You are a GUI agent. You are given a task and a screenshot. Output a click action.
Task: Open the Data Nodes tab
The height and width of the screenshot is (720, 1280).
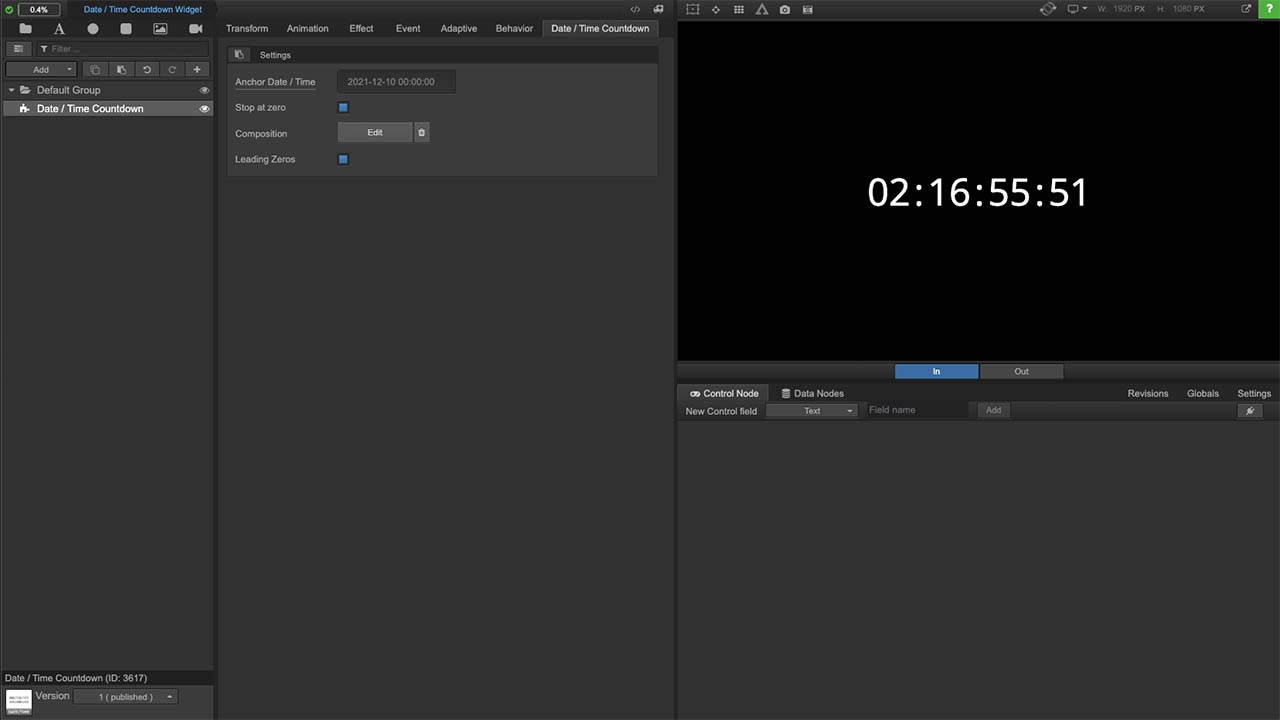pyautogui.click(x=812, y=393)
